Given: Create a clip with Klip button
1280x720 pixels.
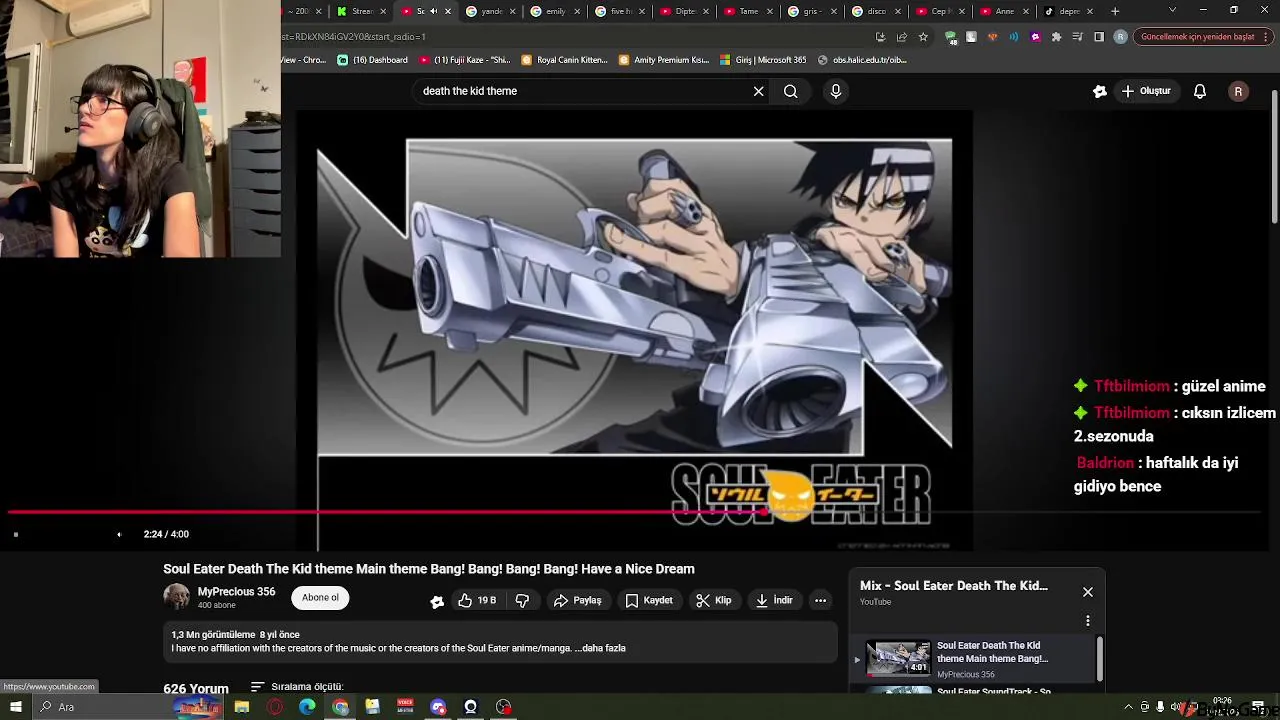Looking at the screenshot, I should (x=714, y=600).
